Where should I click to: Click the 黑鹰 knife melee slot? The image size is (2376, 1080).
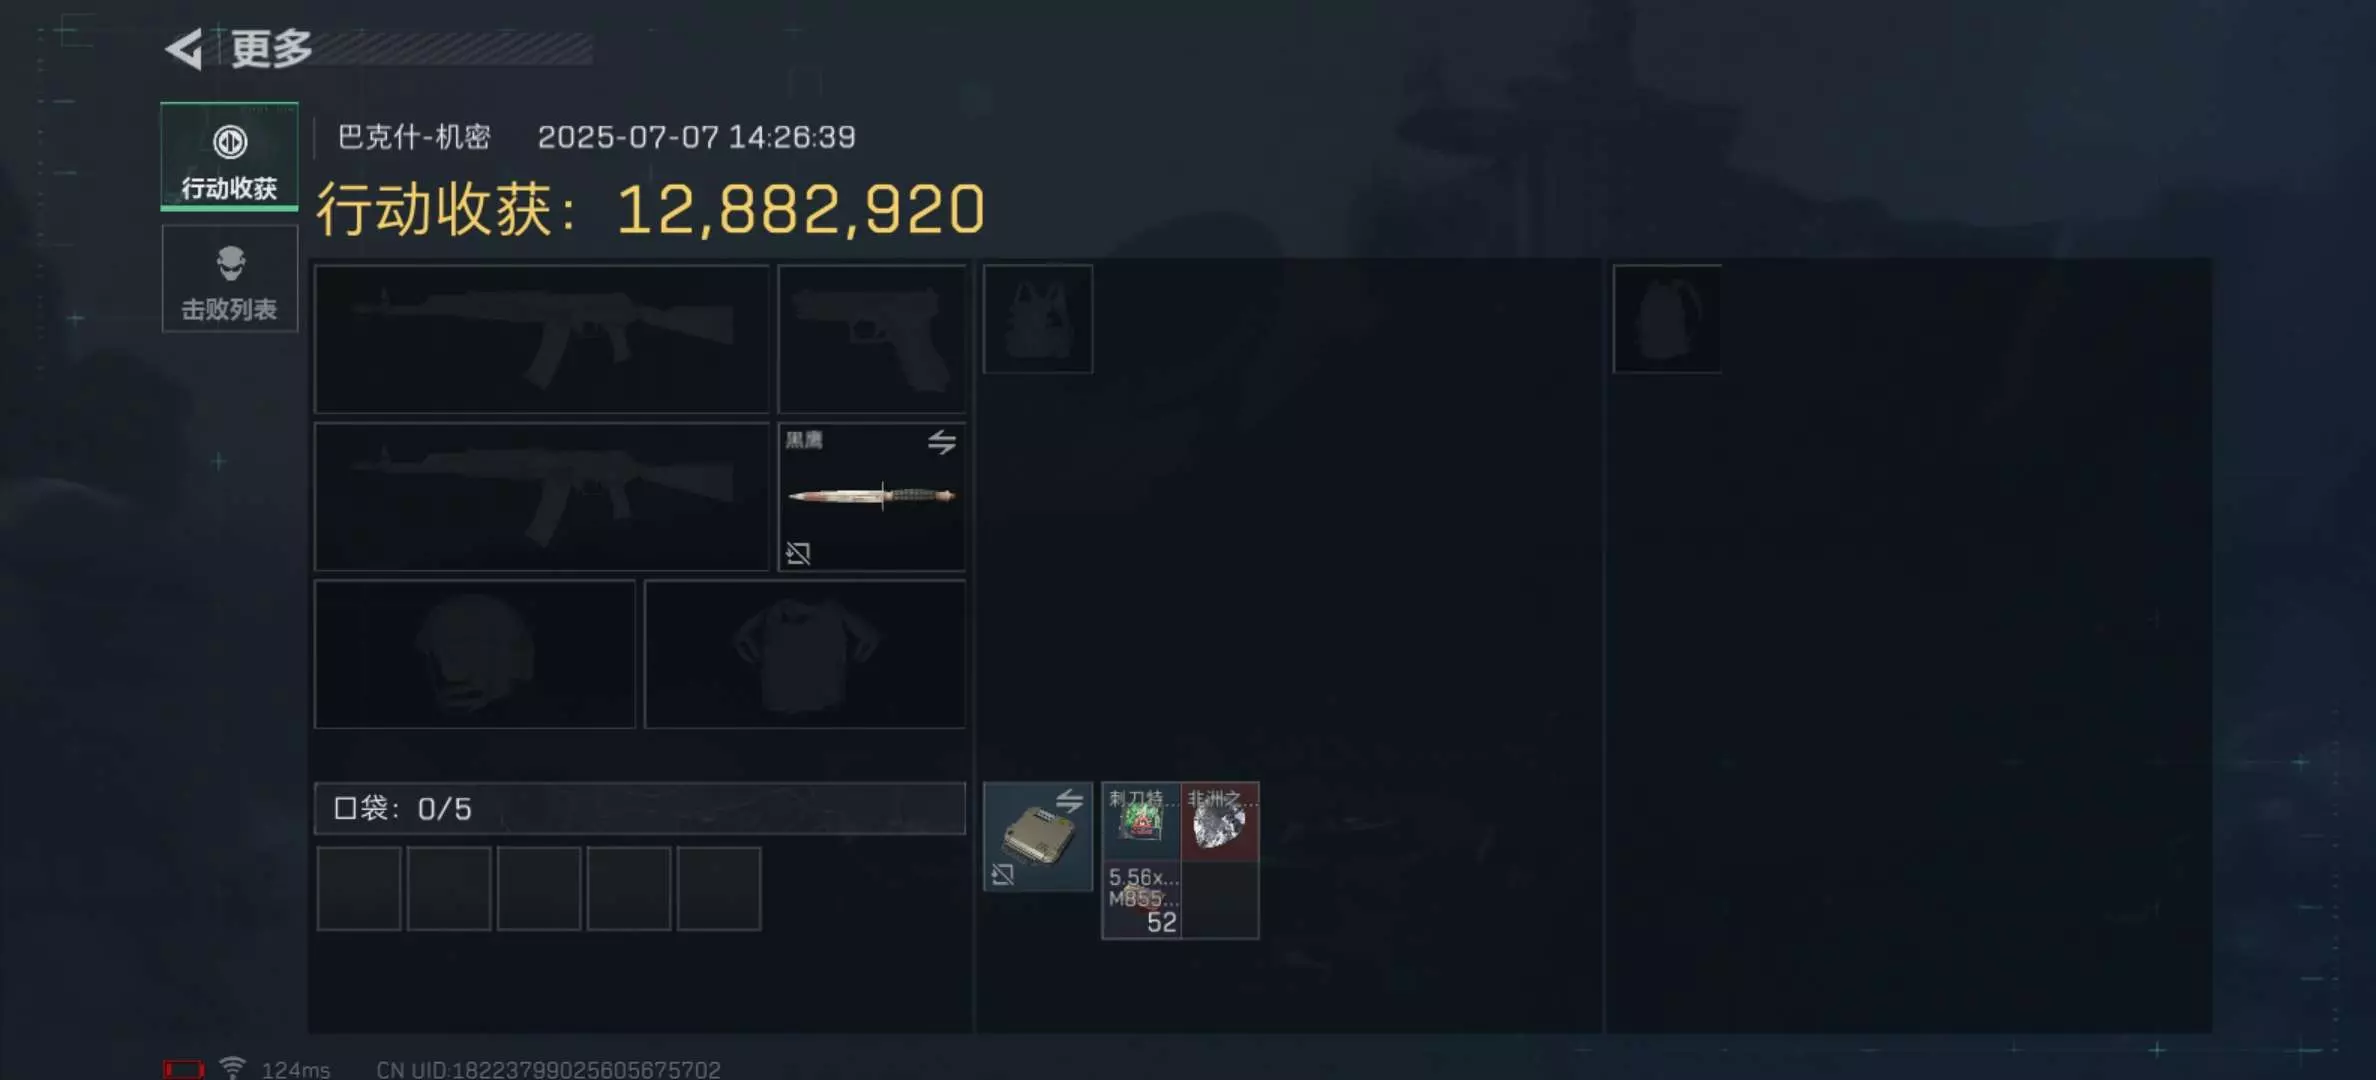pyautogui.click(x=871, y=497)
